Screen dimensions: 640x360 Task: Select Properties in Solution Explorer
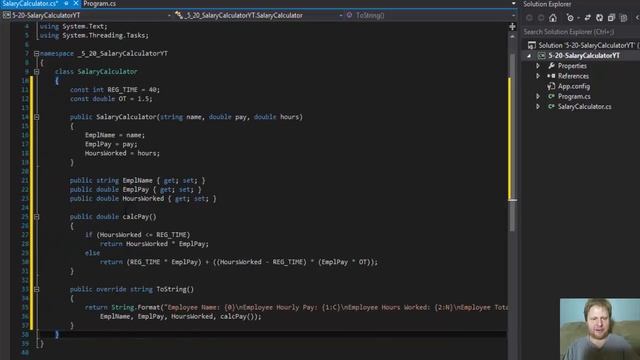(572, 66)
